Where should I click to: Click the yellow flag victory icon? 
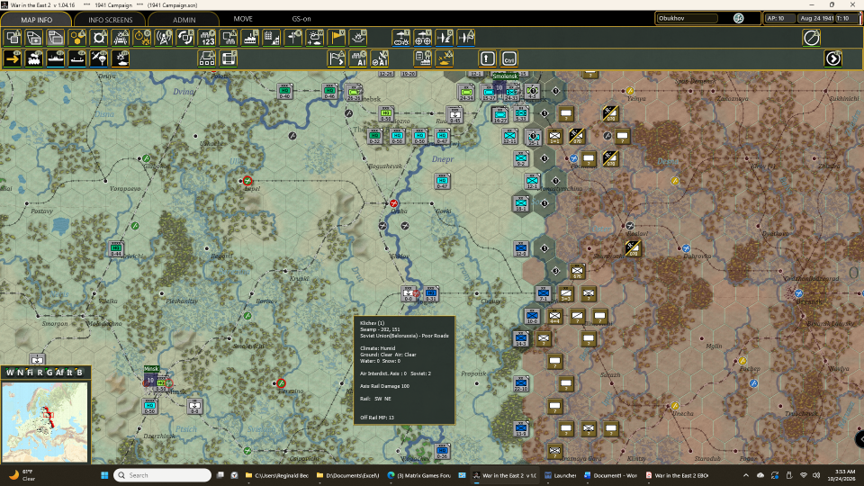(337, 37)
